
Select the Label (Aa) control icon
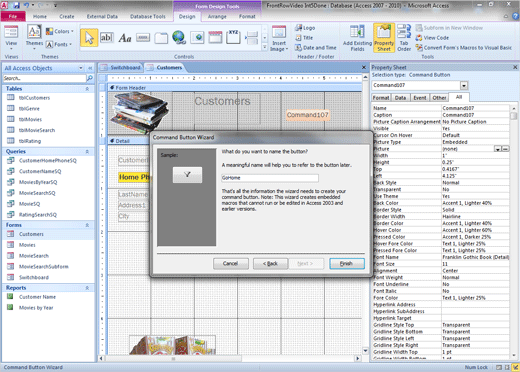125,38
